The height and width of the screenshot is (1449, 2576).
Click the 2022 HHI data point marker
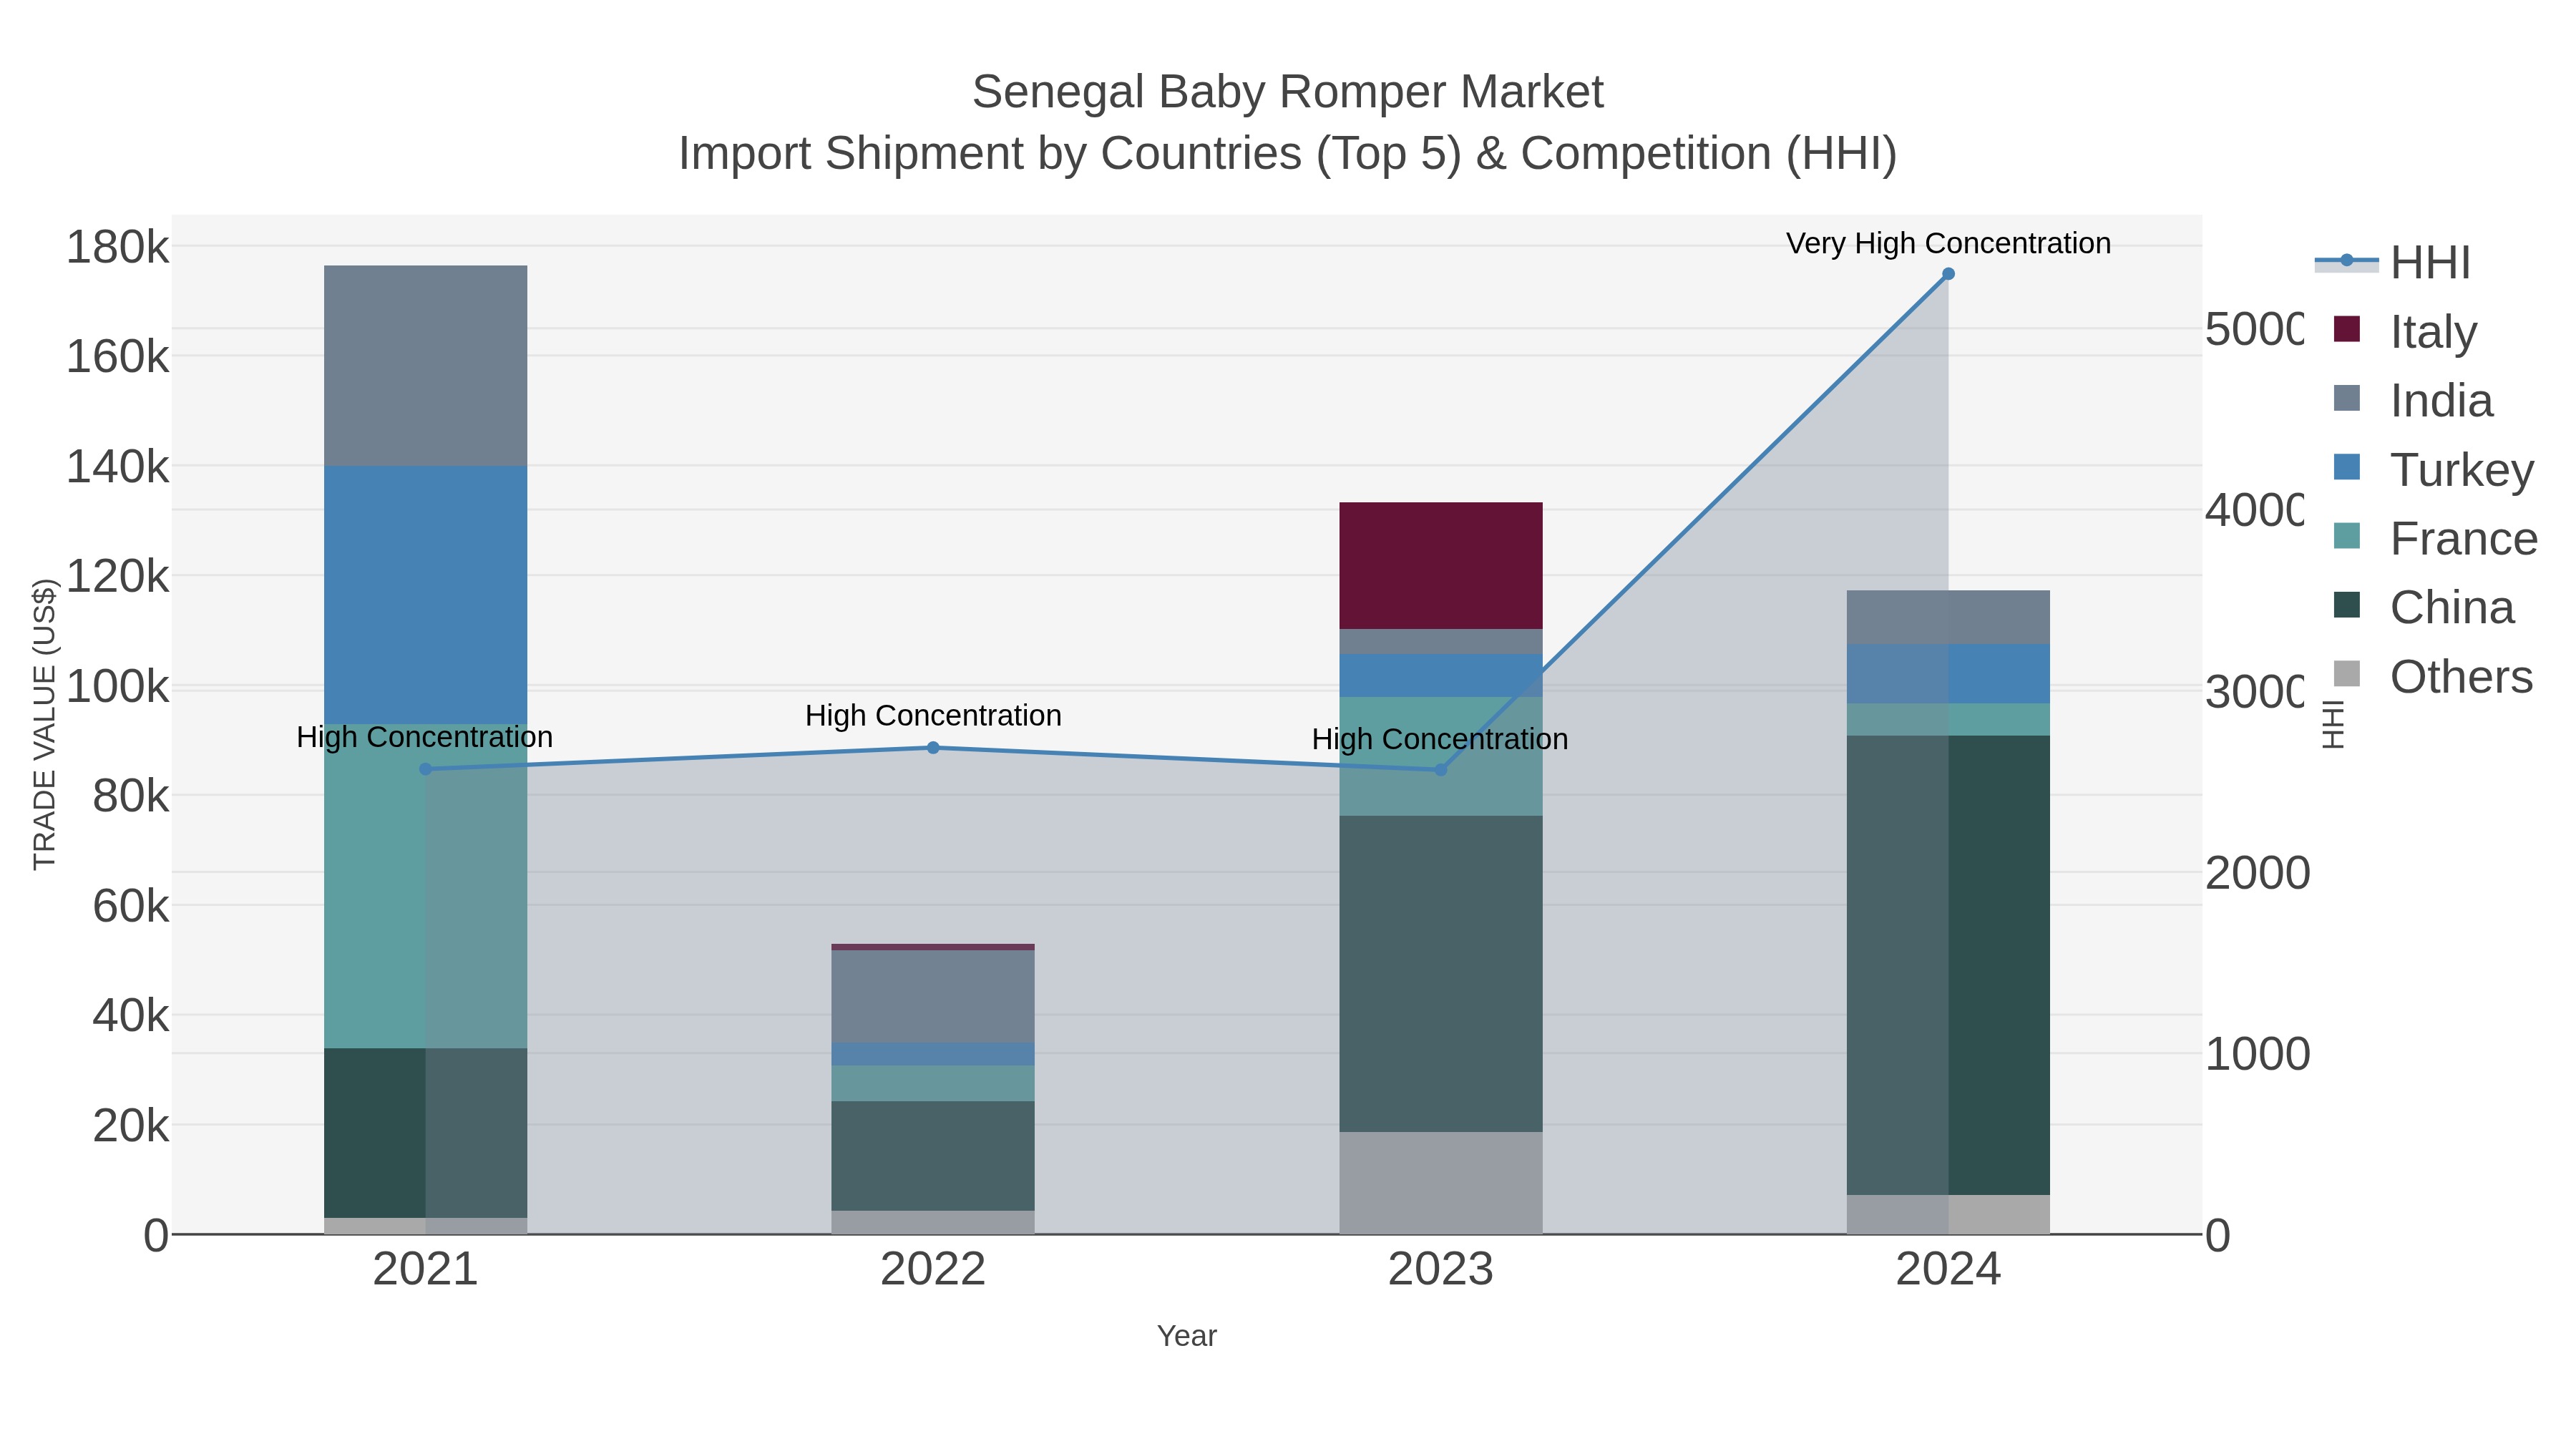tap(933, 748)
